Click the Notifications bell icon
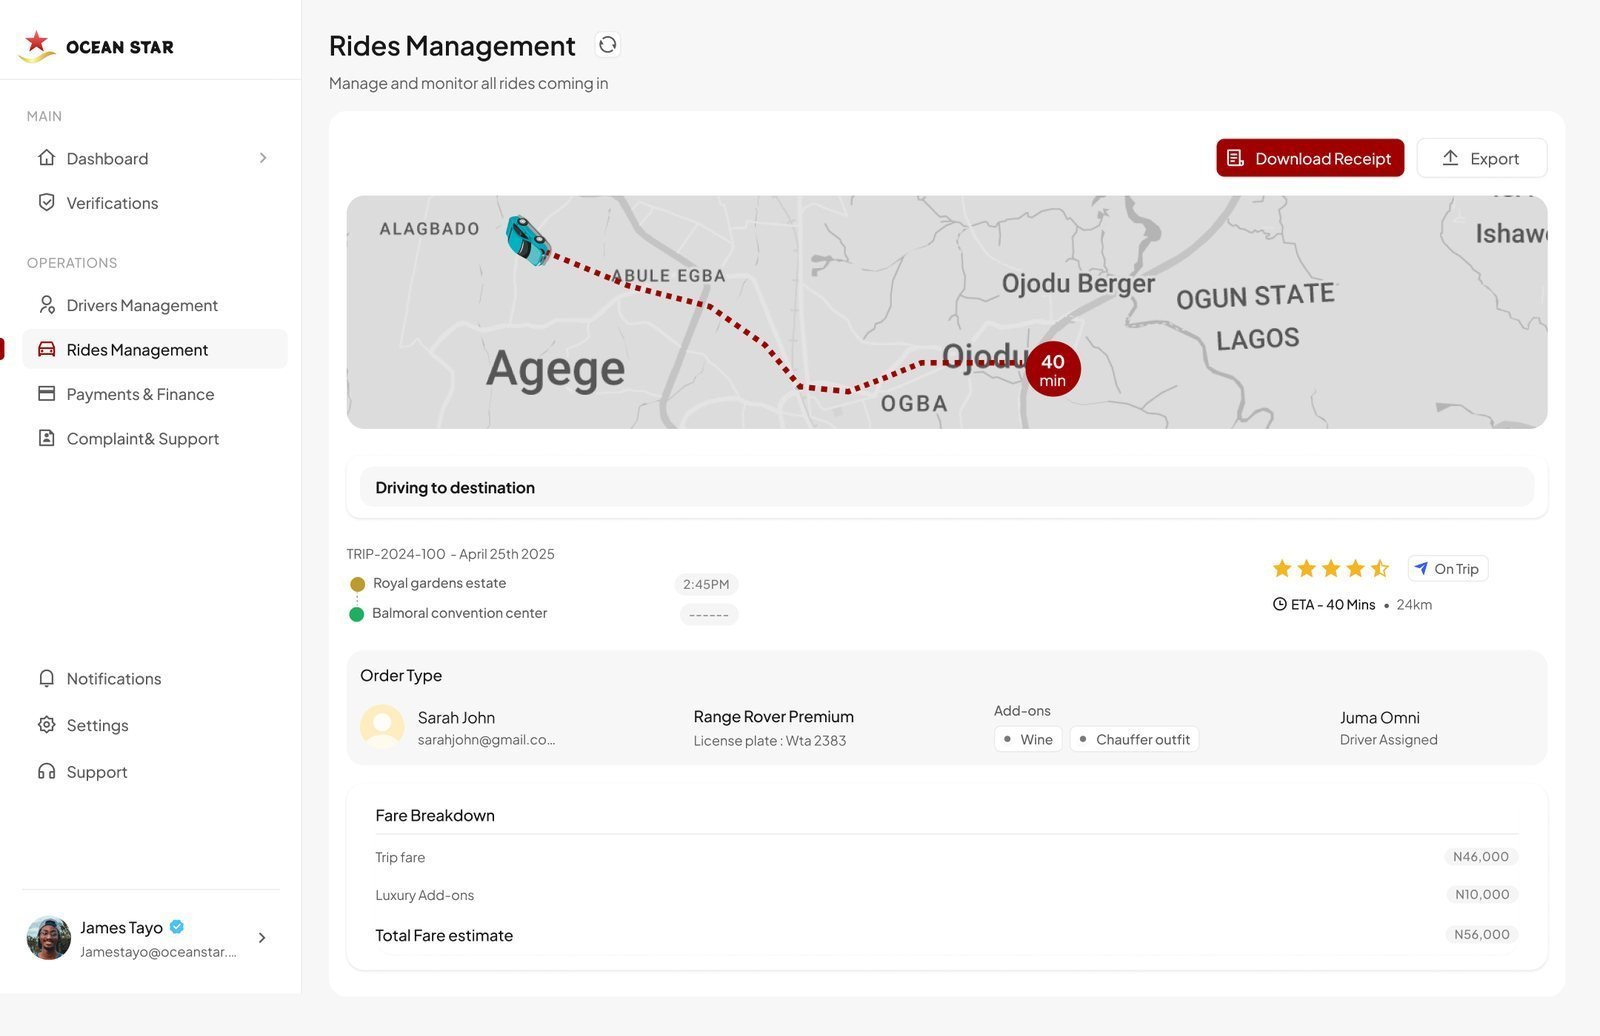1600x1036 pixels. pyautogui.click(x=46, y=678)
